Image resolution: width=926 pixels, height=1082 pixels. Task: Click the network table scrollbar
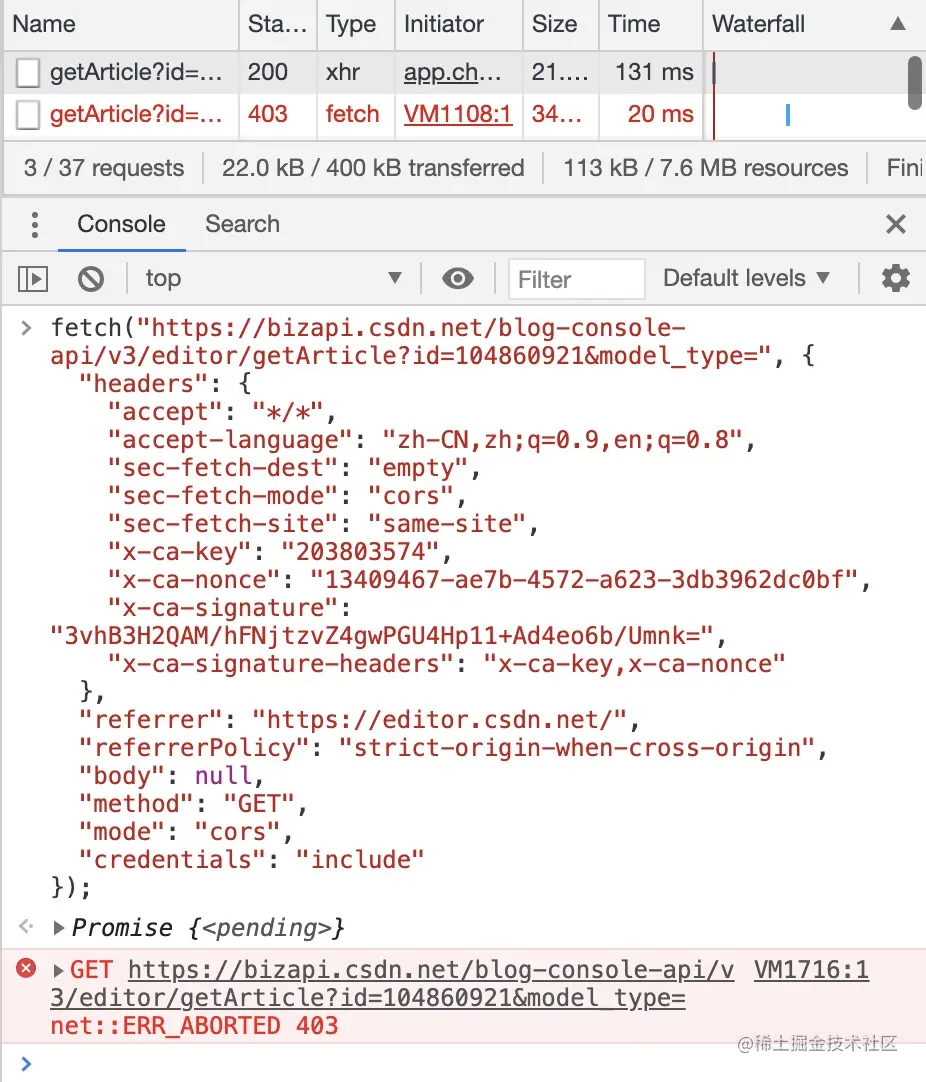(915, 83)
